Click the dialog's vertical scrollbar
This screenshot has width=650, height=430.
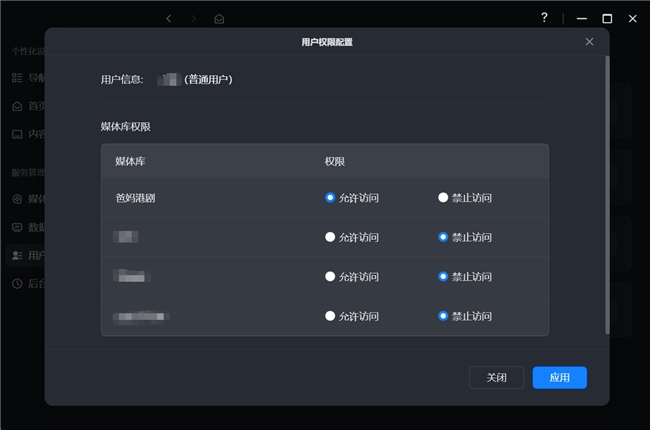pos(606,190)
